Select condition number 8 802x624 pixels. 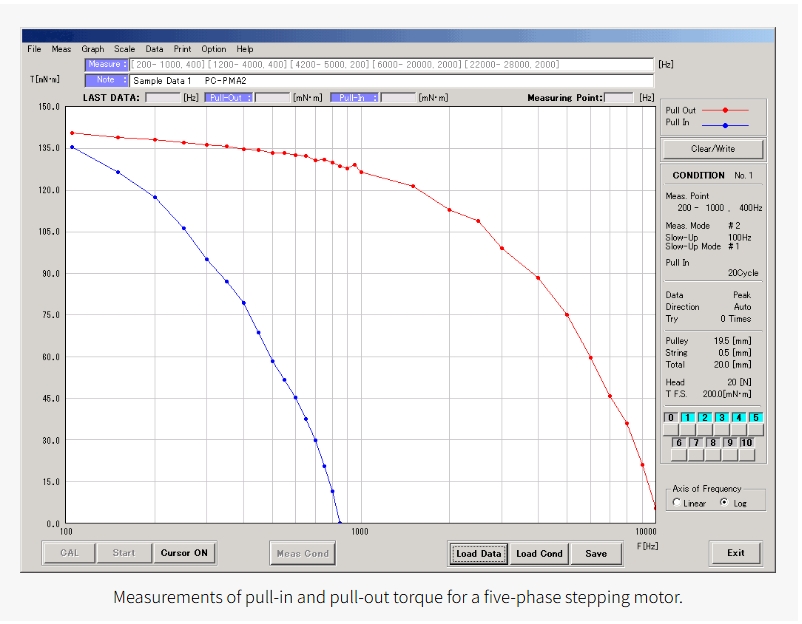[x=712, y=442]
